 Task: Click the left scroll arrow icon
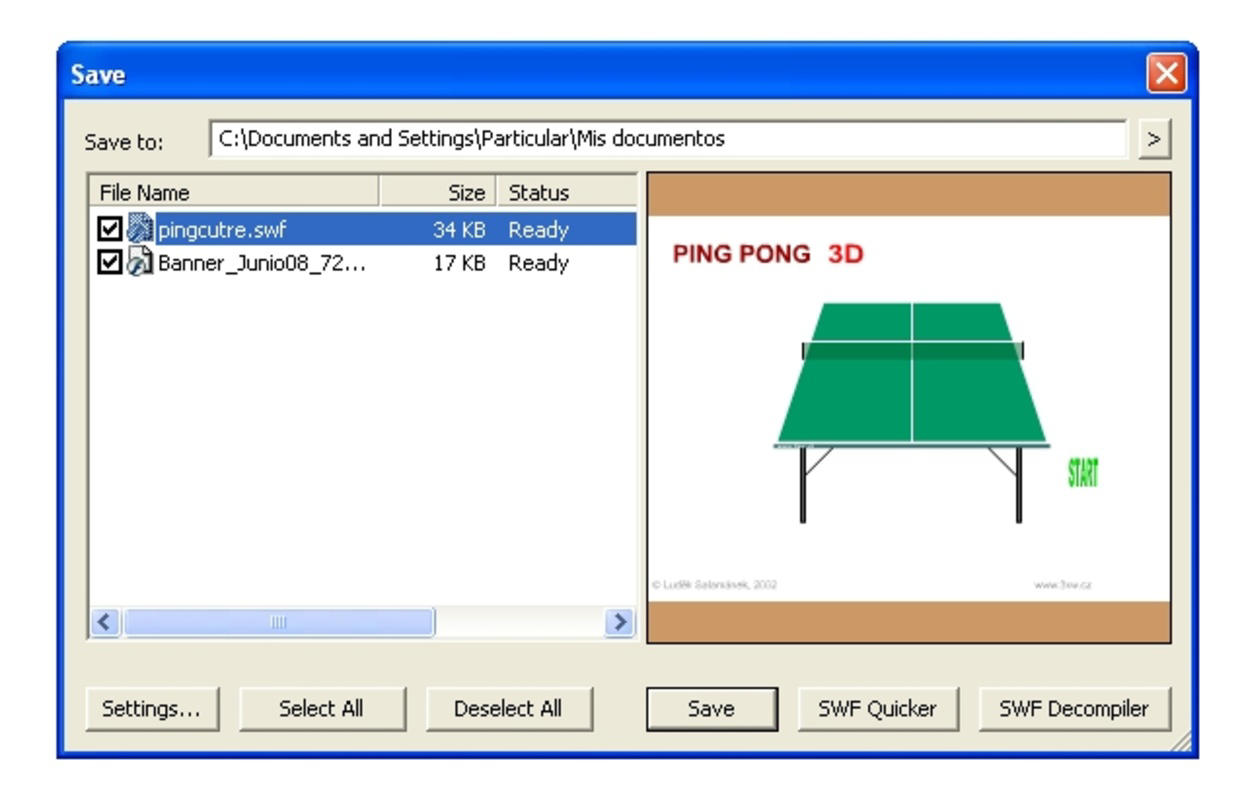103,622
